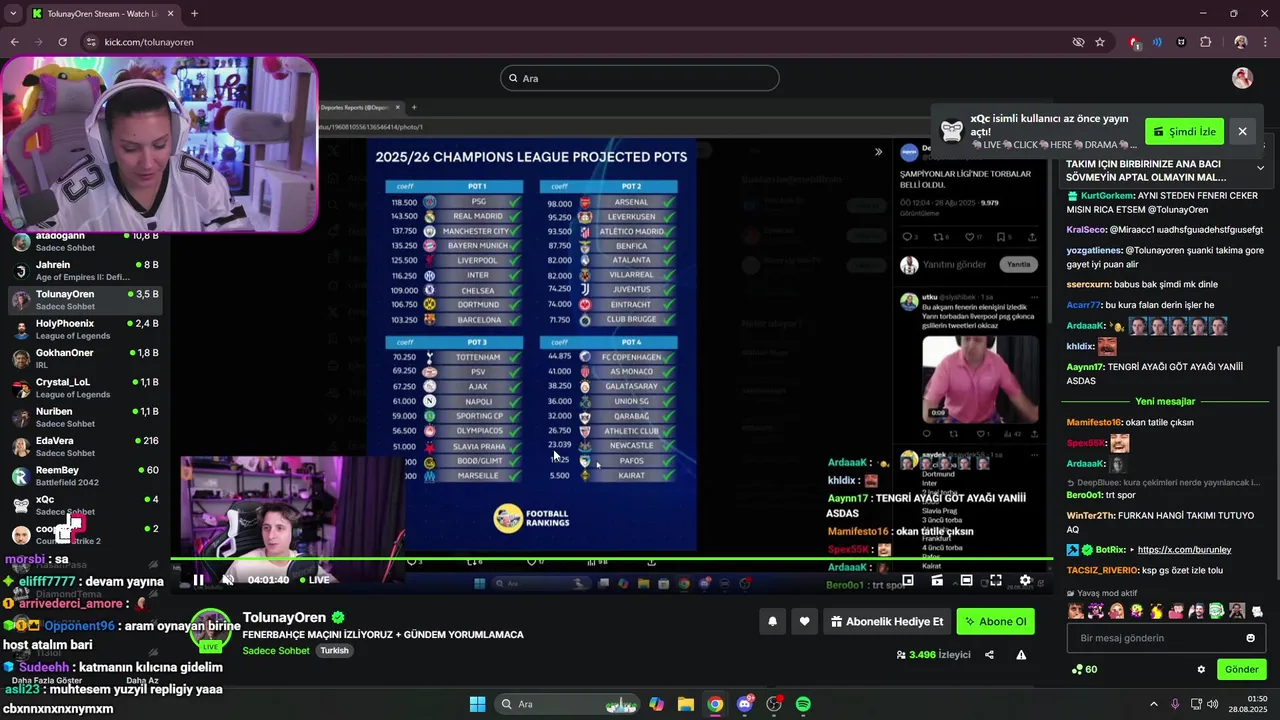Viewport: 1280px width, 720px height.
Task: Report stream with warning triangle icon
Action: [1021, 655]
